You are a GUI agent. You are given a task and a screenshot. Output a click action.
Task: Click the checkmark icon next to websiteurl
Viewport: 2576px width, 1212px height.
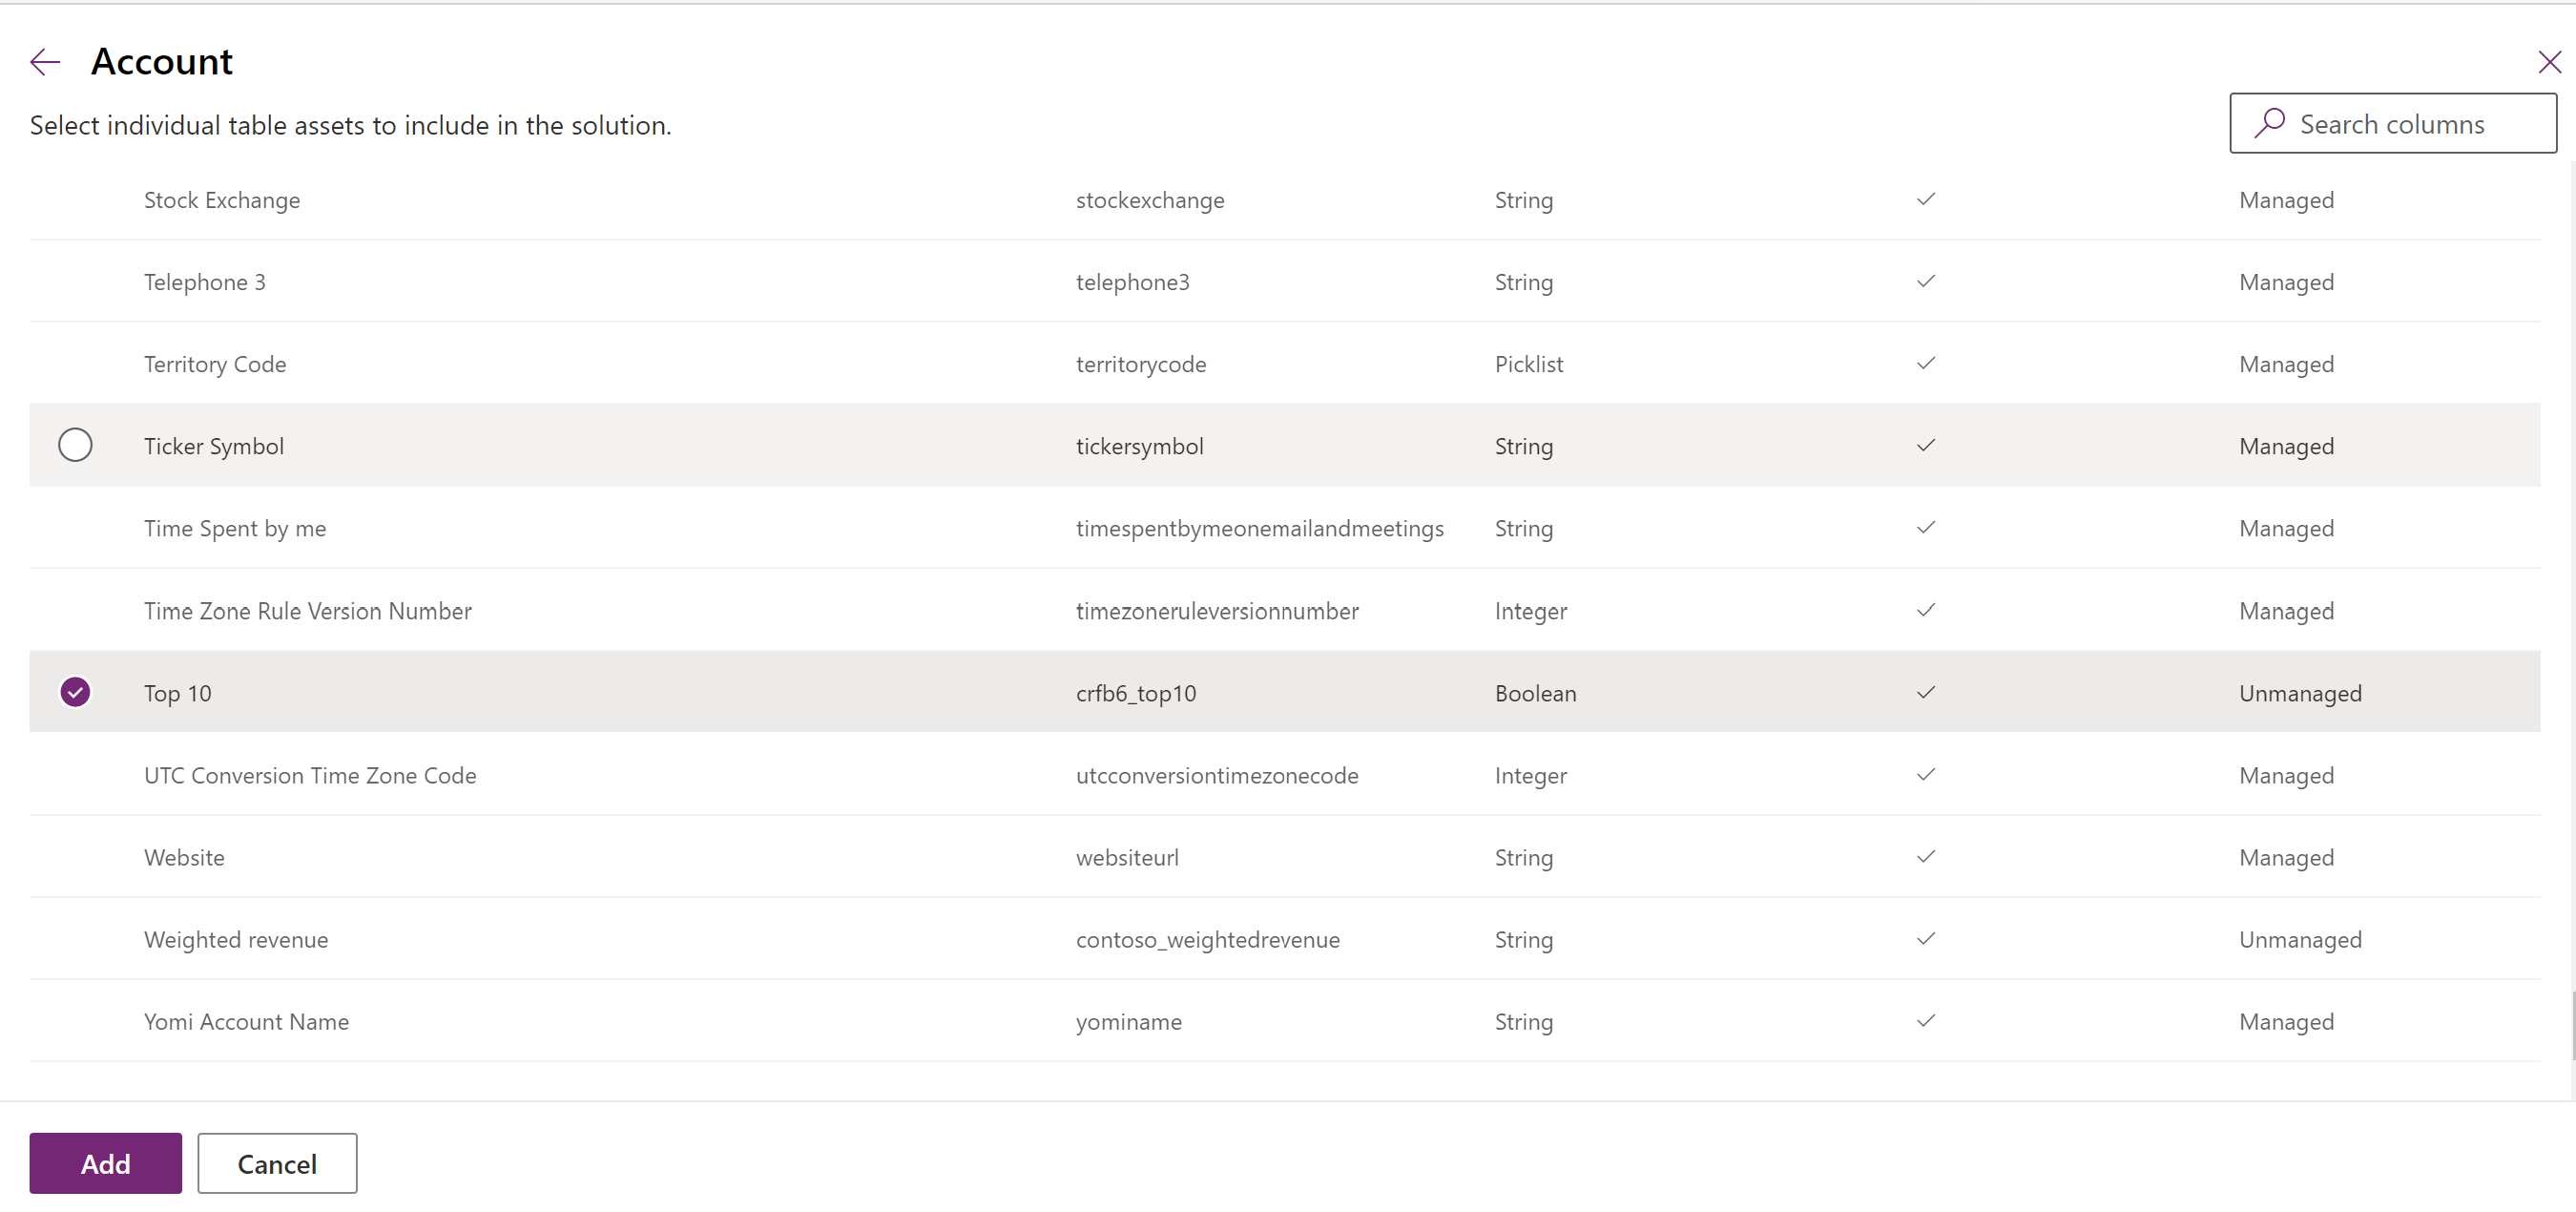point(1927,856)
